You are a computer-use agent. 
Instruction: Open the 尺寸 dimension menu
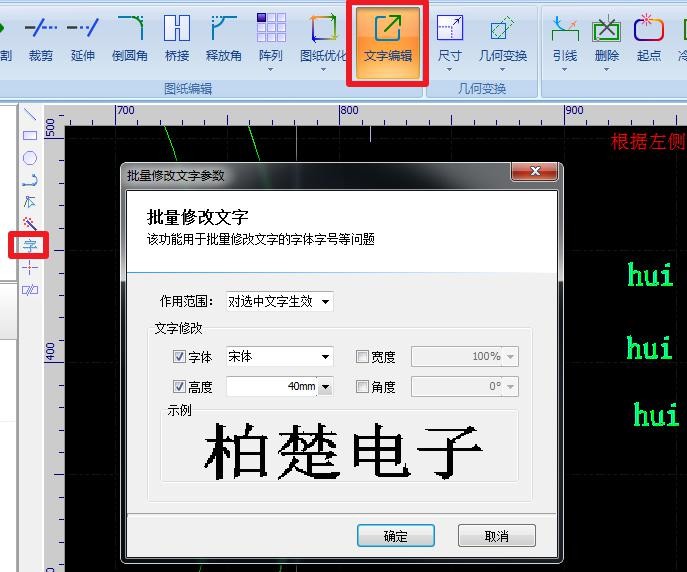pos(450,38)
